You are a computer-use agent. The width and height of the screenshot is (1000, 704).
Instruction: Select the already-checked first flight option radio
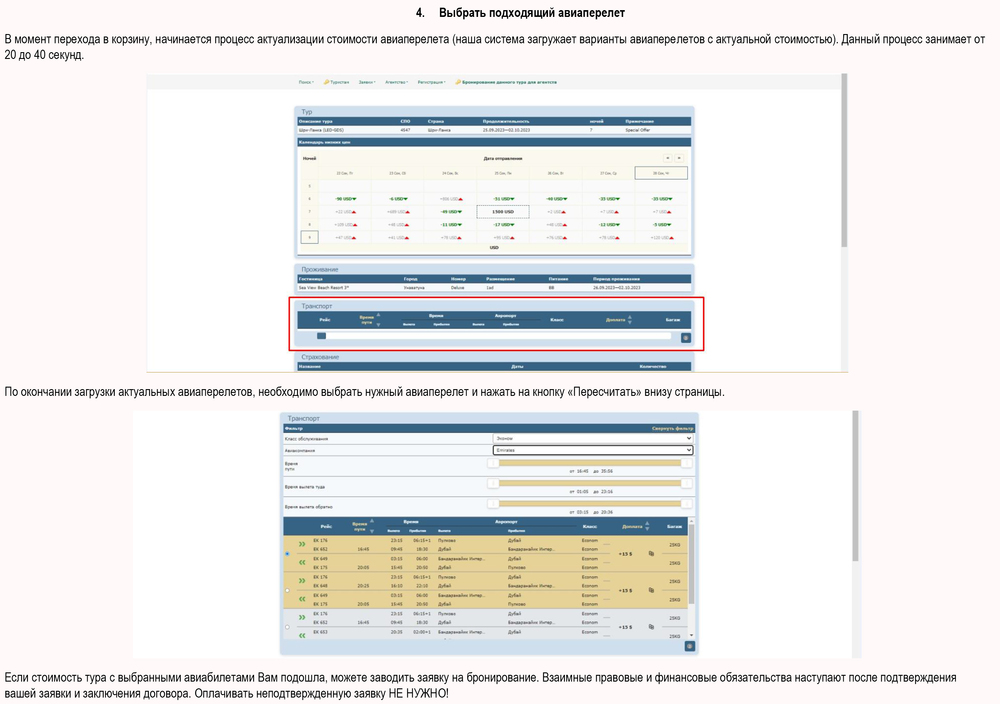[x=287, y=554]
